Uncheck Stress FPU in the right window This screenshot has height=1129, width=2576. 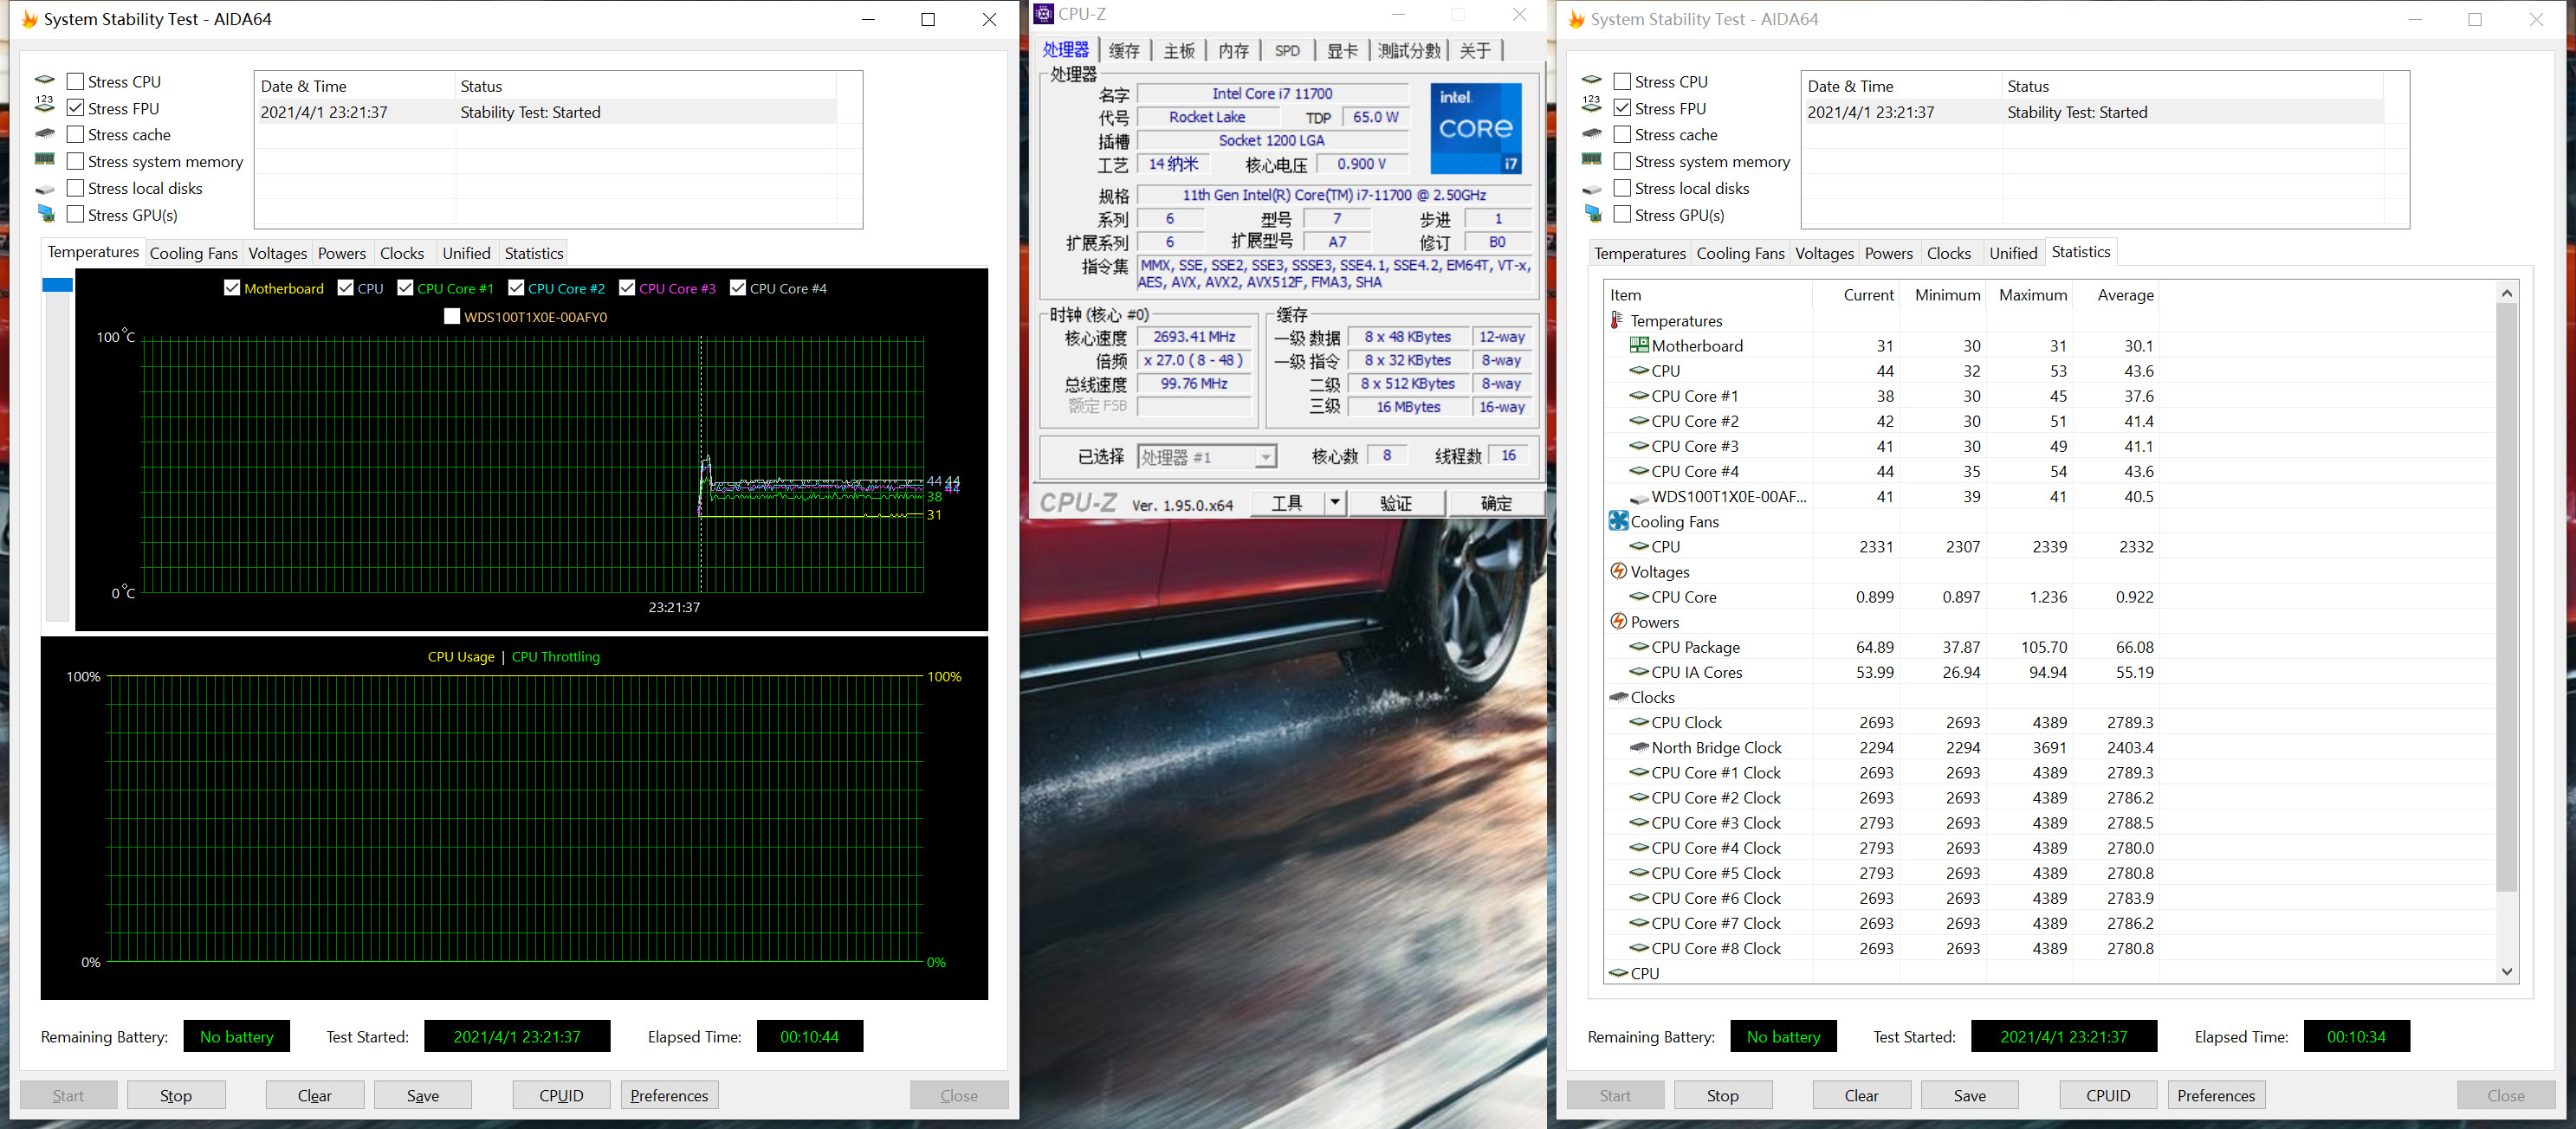[1622, 108]
